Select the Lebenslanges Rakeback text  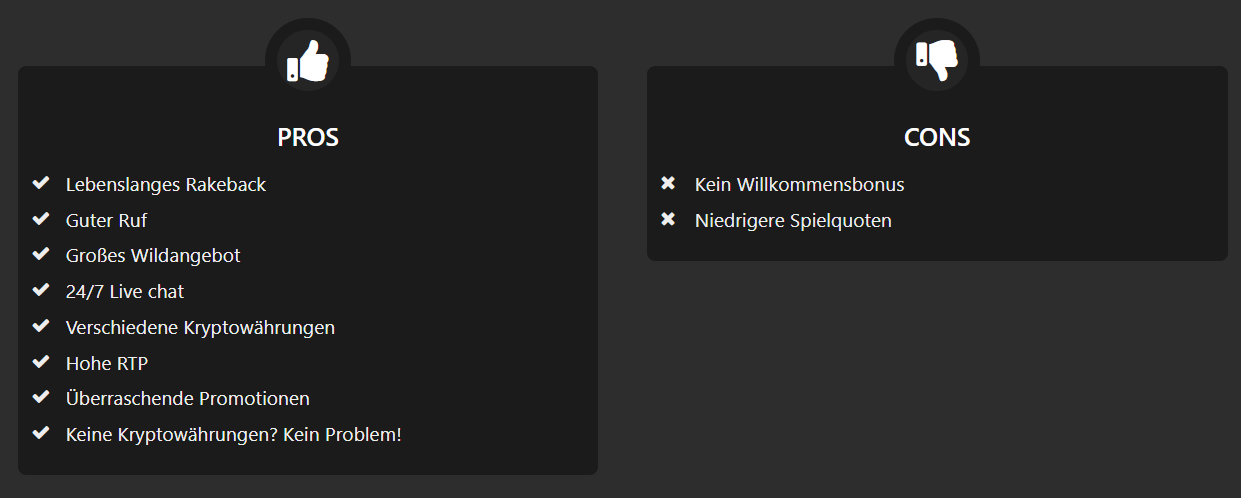[166, 185]
